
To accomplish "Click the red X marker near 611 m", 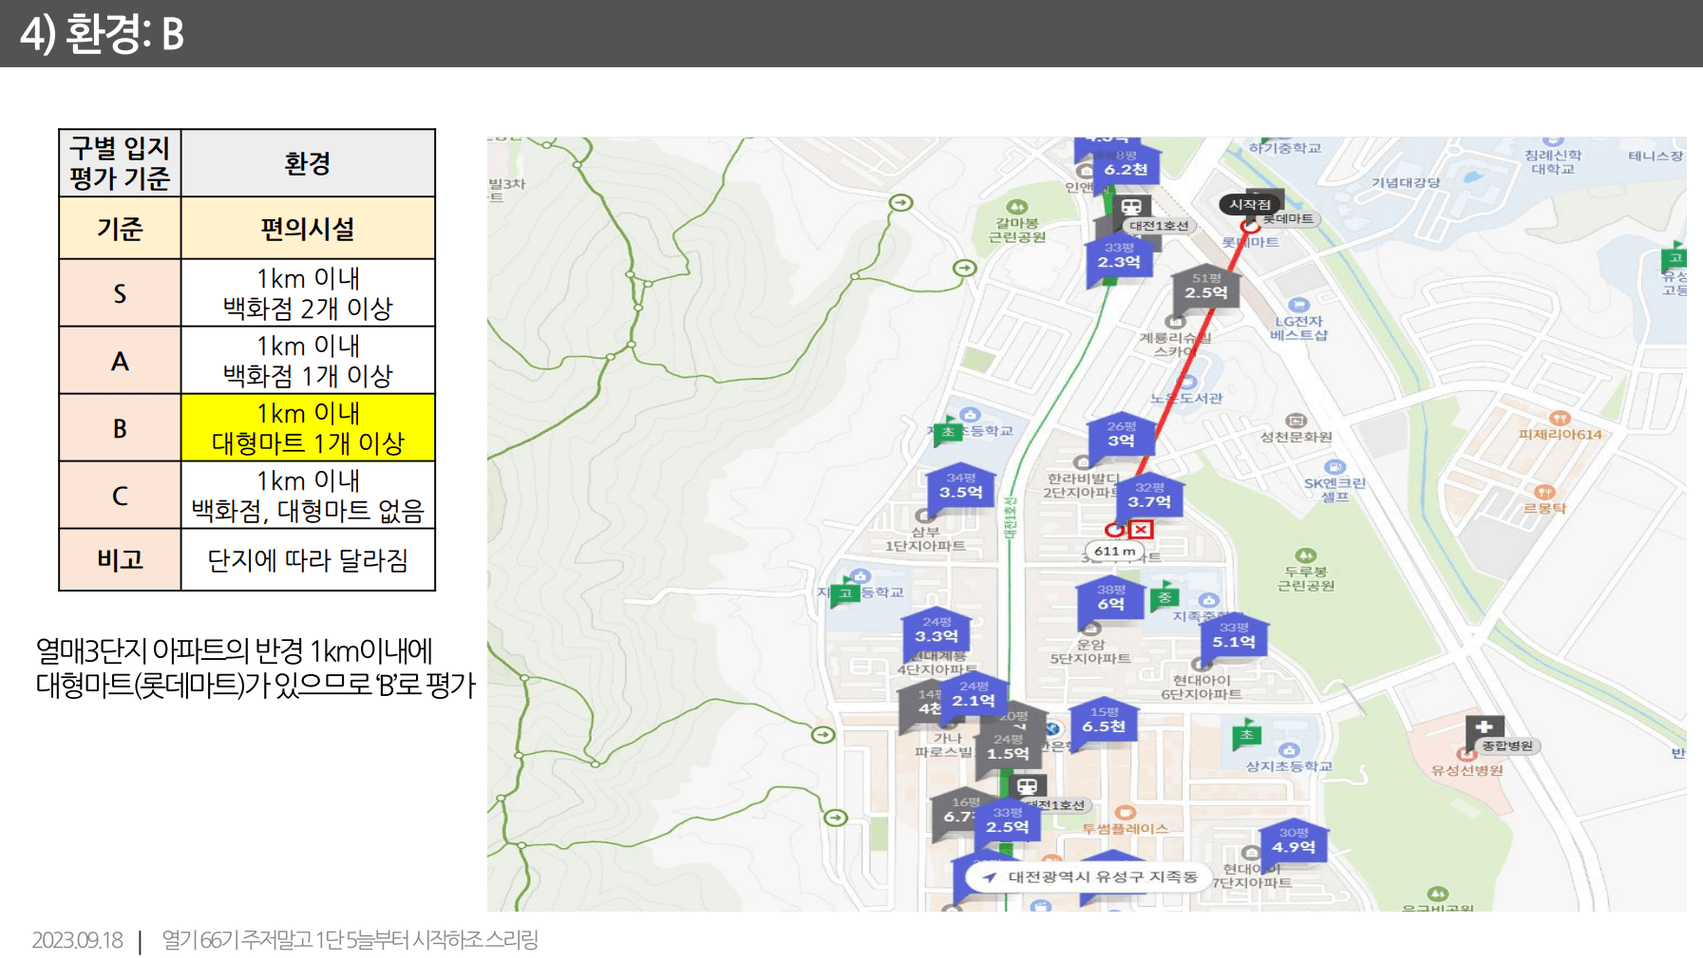I will coord(1141,529).
